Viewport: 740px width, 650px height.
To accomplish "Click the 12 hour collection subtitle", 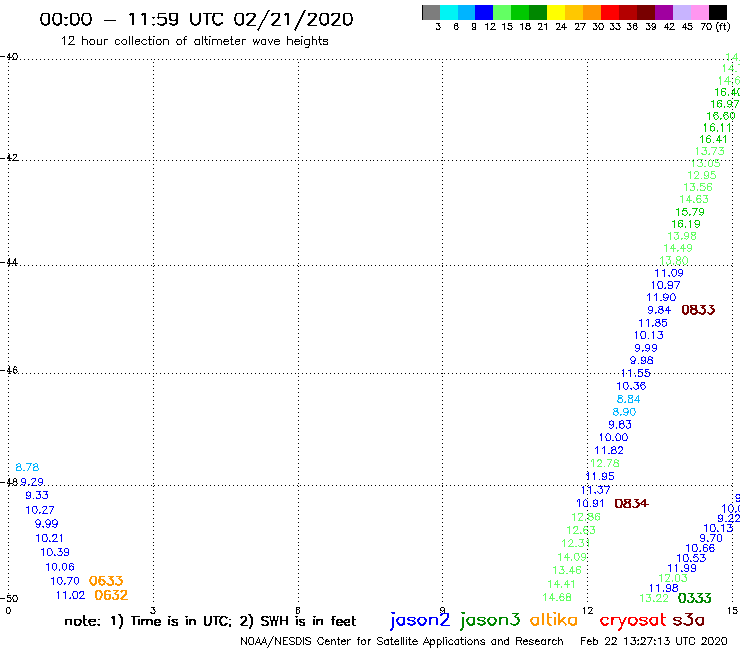I will tap(194, 41).
